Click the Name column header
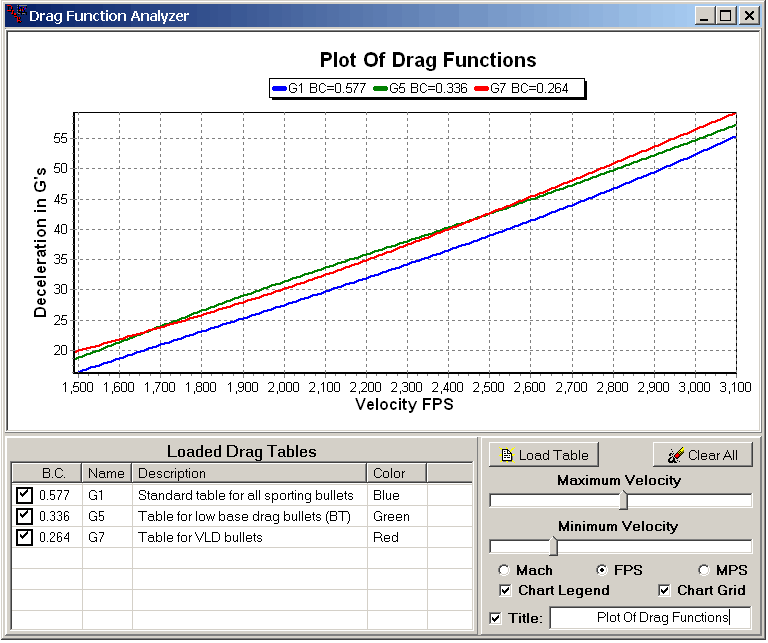Viewport: 768px width, 643px height. (107, 473)
